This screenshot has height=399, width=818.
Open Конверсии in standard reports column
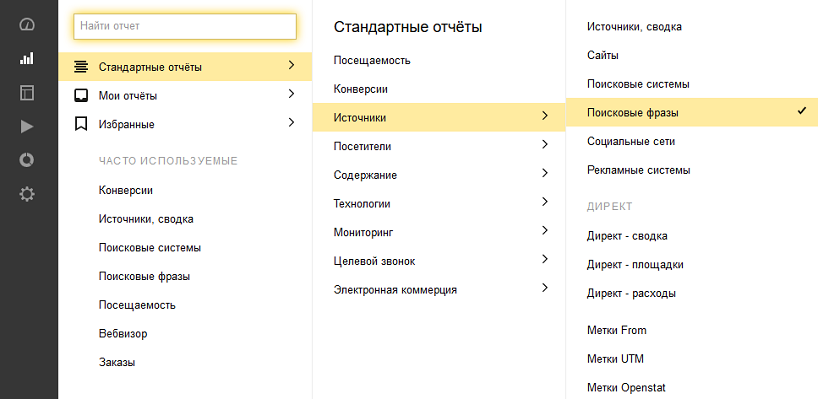point(360,89)
